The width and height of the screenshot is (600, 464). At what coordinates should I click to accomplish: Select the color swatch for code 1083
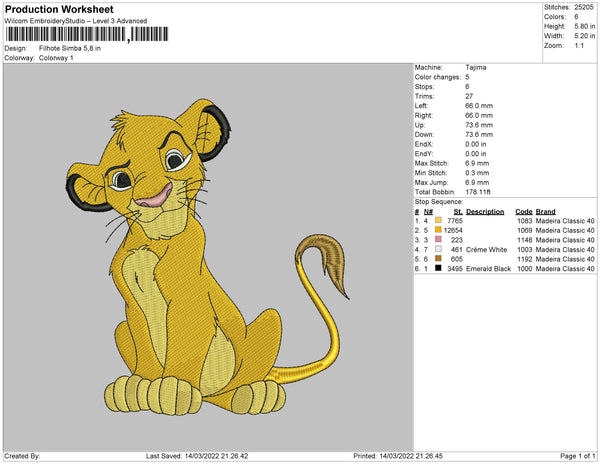click(x=438, y=220)
